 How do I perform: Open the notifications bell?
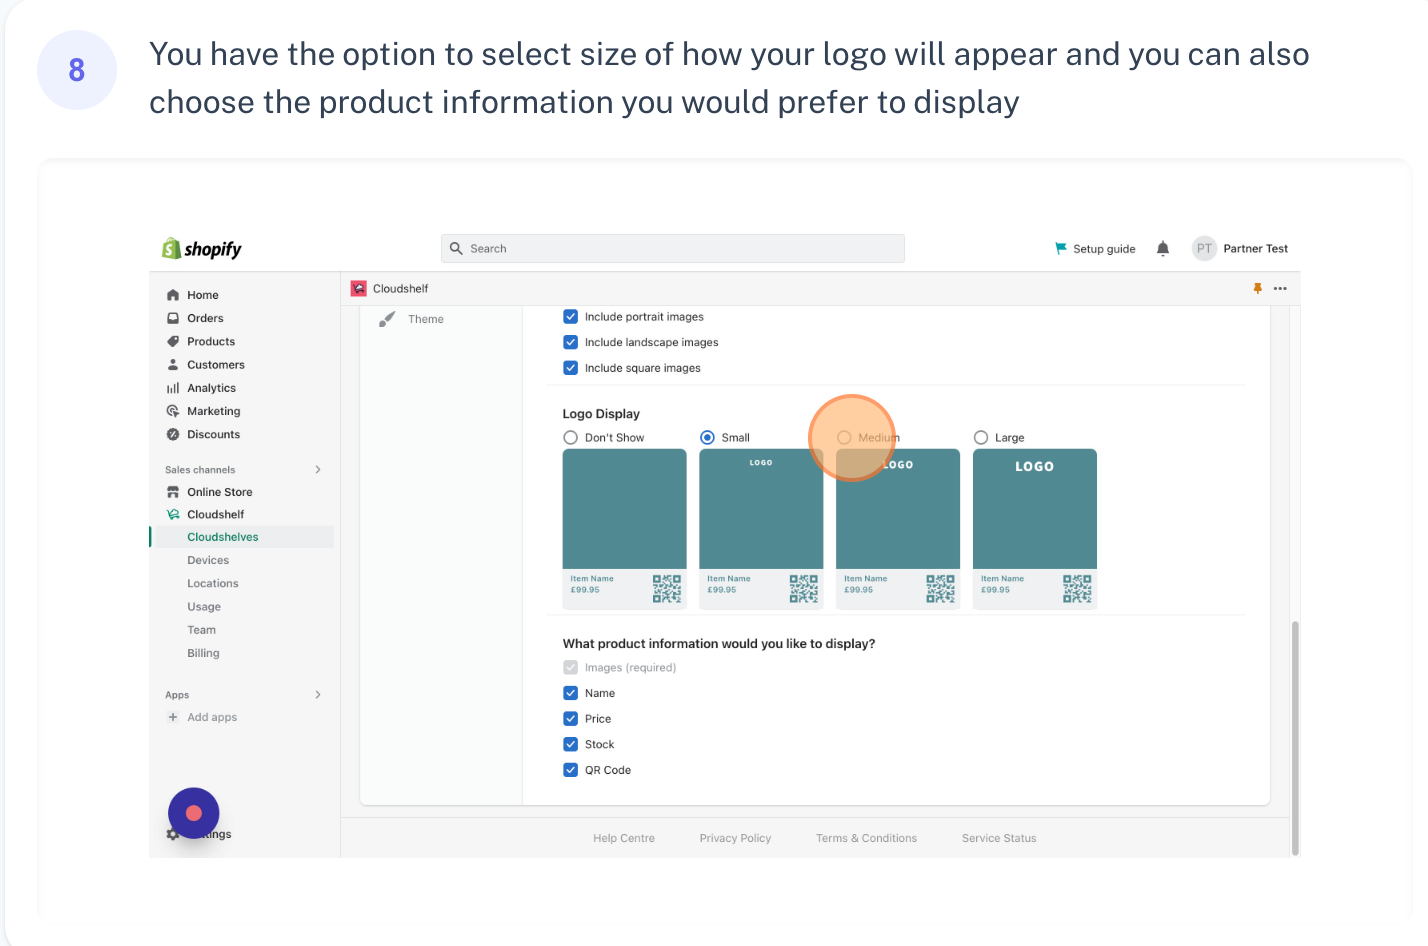(x=1163, y=249)
